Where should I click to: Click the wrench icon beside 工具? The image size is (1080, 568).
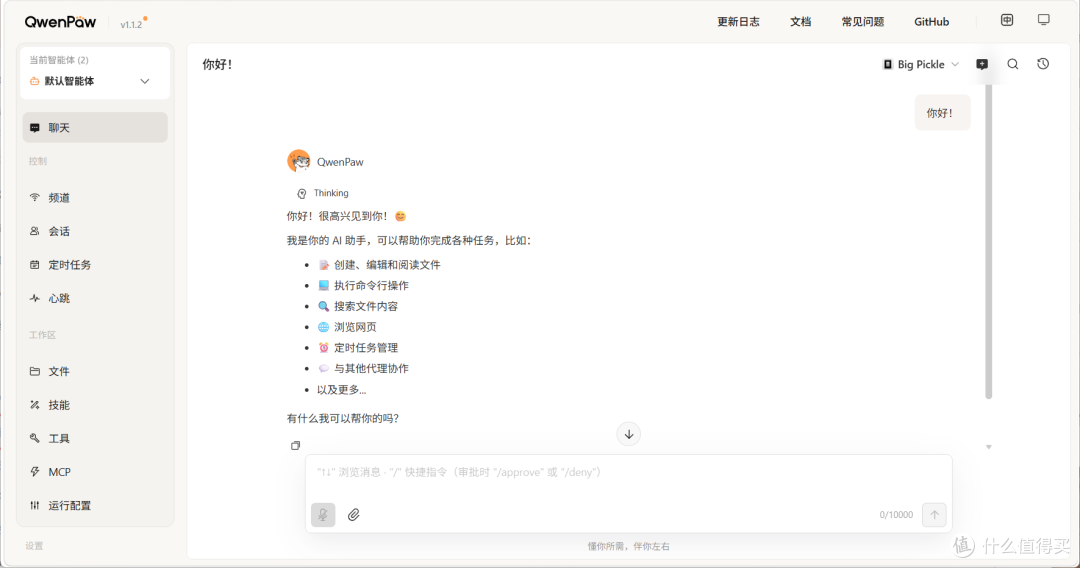pyautogui.click(x=34, y=438)
